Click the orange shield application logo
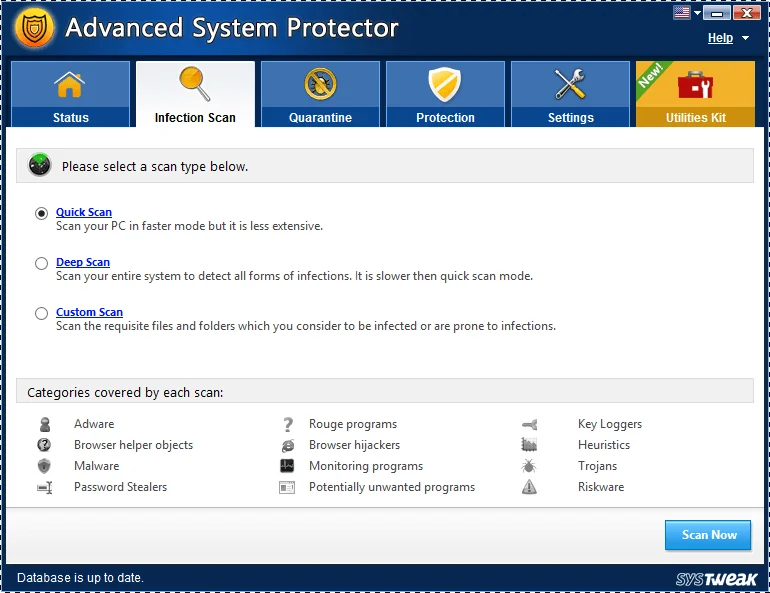 [x=34, y=28]
